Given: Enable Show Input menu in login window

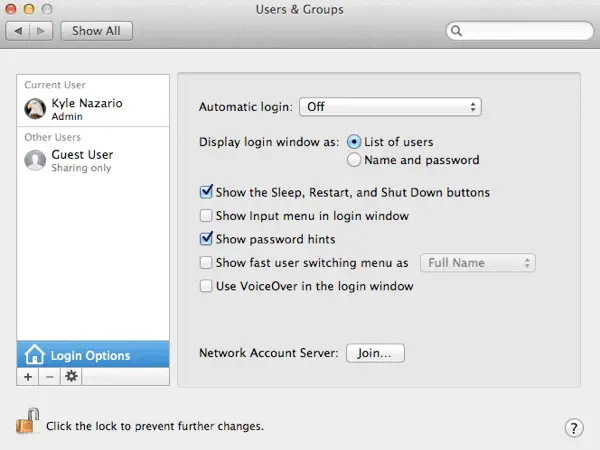Looking at the screenshot, I should coord(206,216).
